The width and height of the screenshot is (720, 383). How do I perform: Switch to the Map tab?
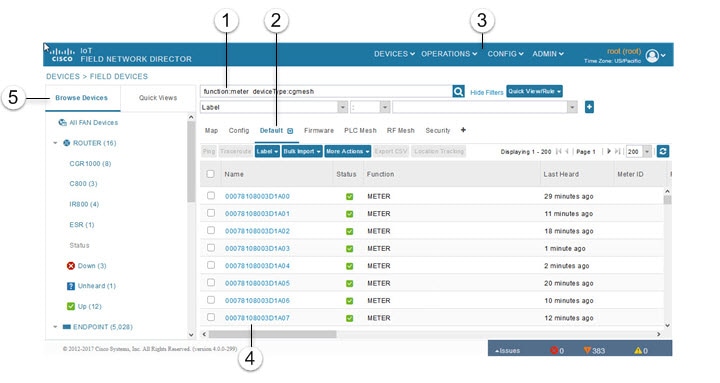coord(211,130)
